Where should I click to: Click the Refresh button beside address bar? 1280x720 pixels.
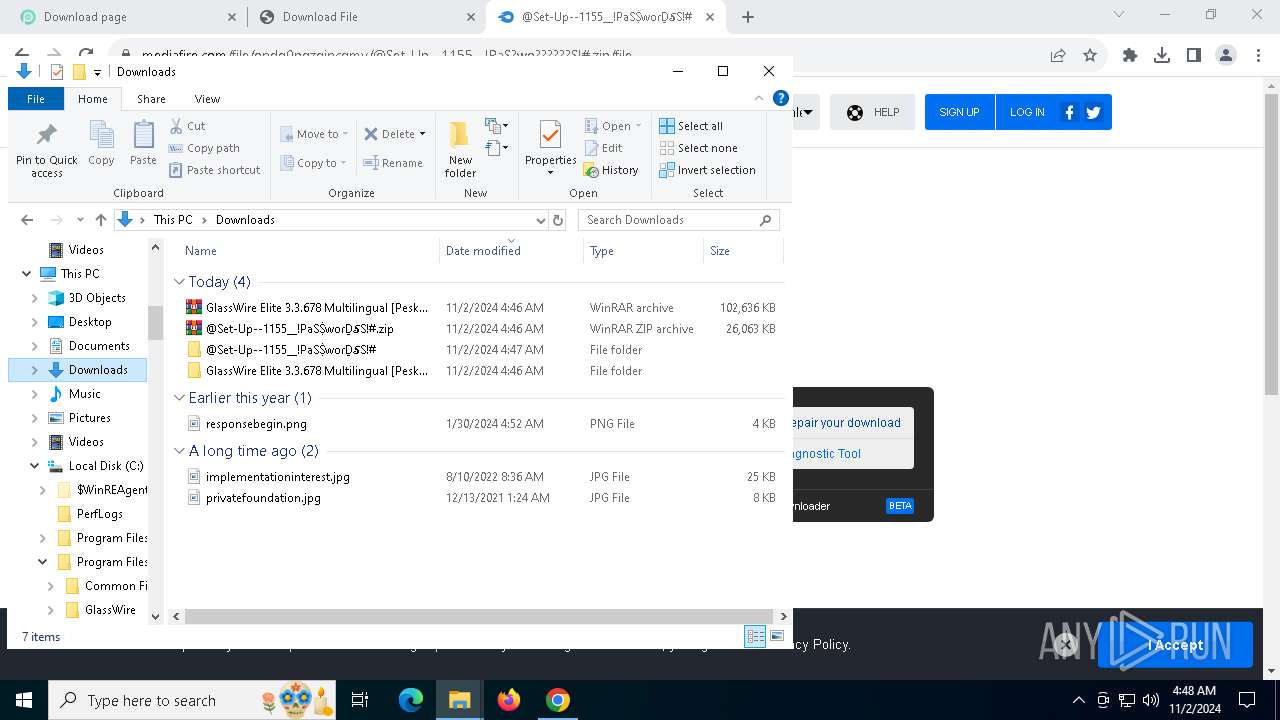tap(558, 220)
